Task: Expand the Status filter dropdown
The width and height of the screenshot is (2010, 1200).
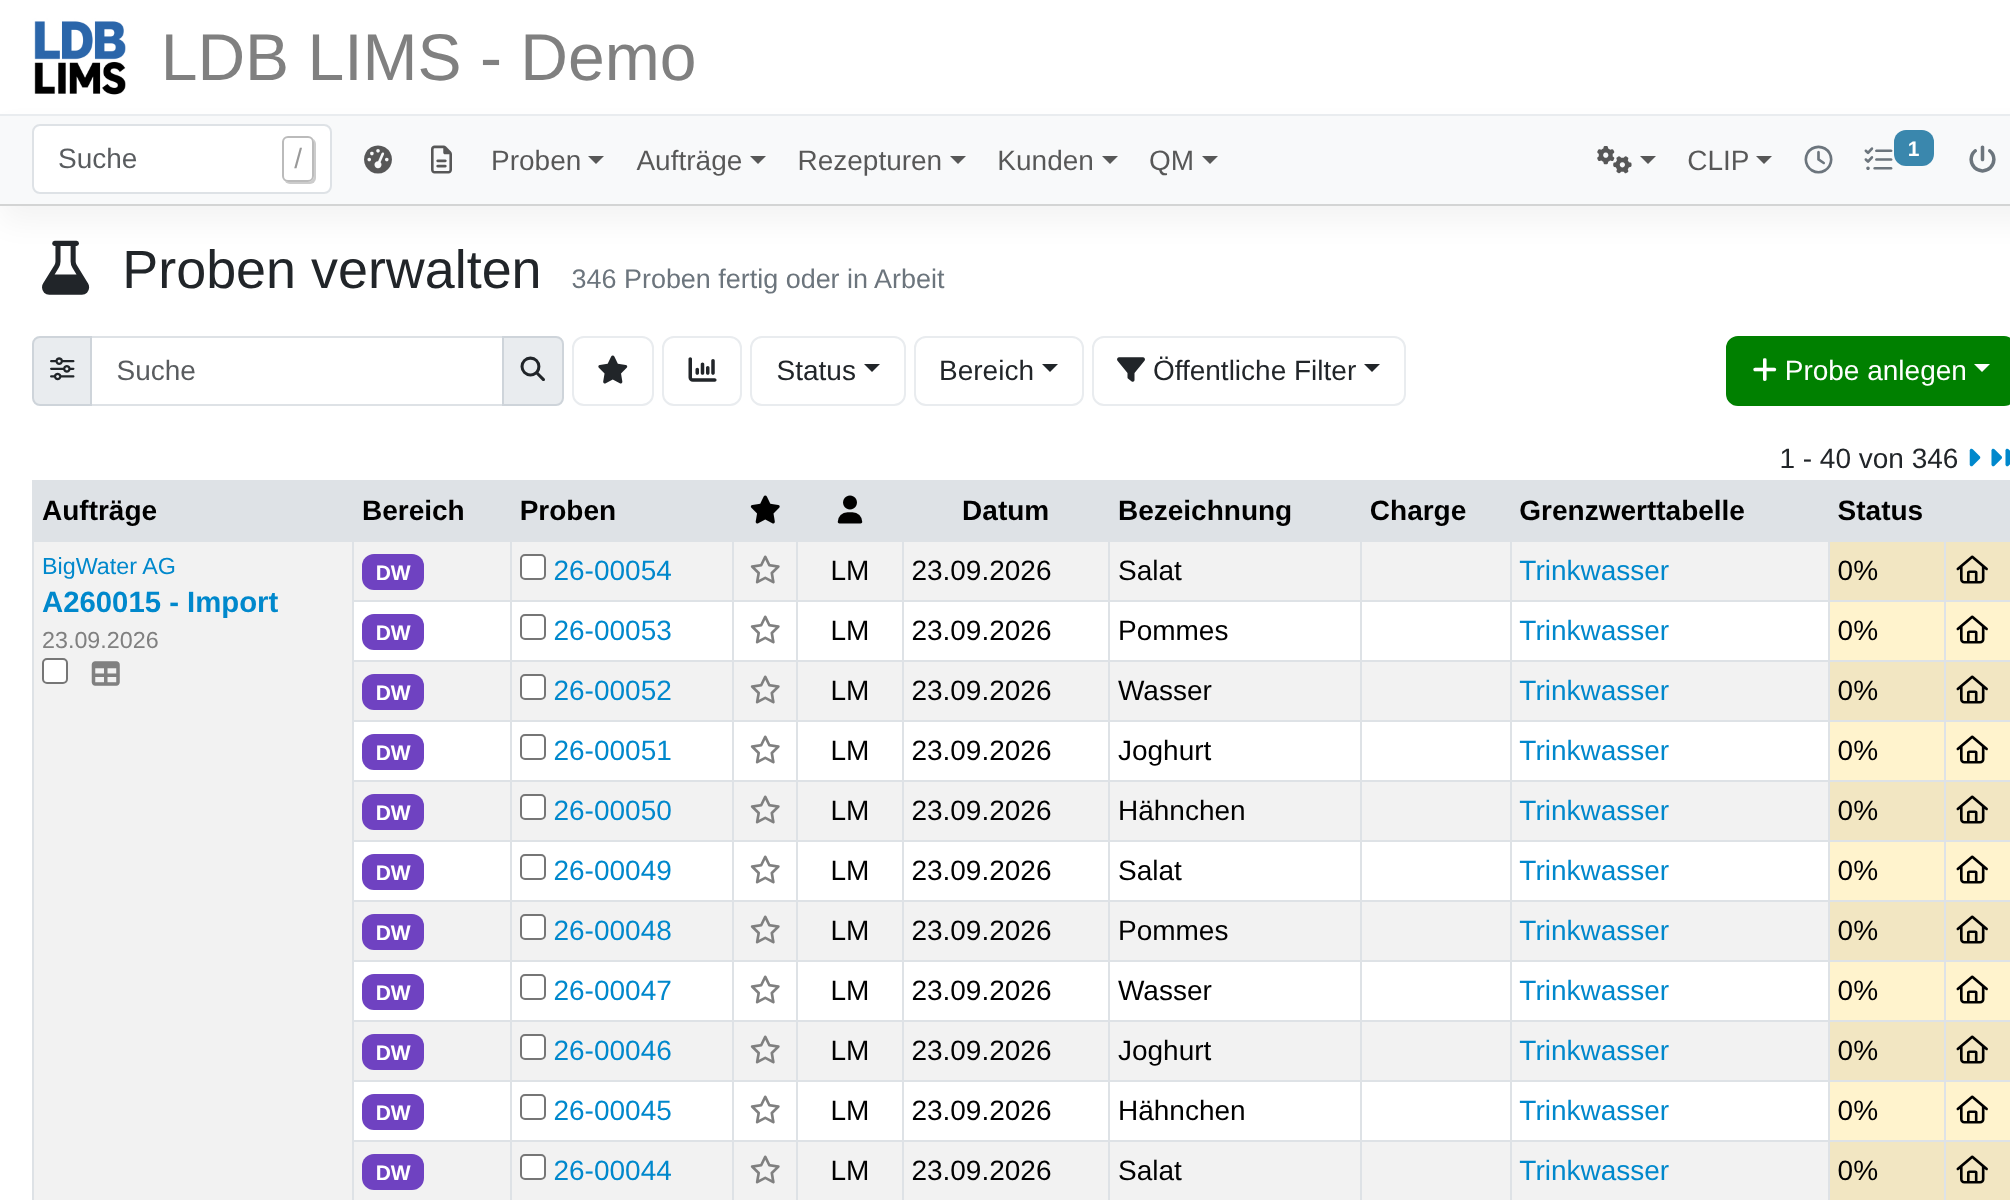Action: click(828, 371)
